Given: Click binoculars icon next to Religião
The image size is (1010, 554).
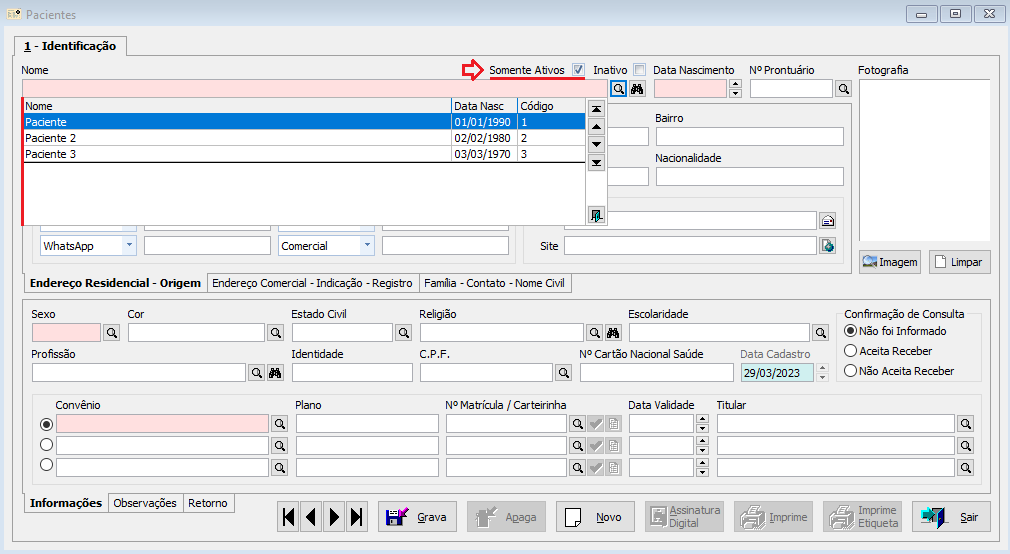Looking at the screenshot, I should pos(613,332).
